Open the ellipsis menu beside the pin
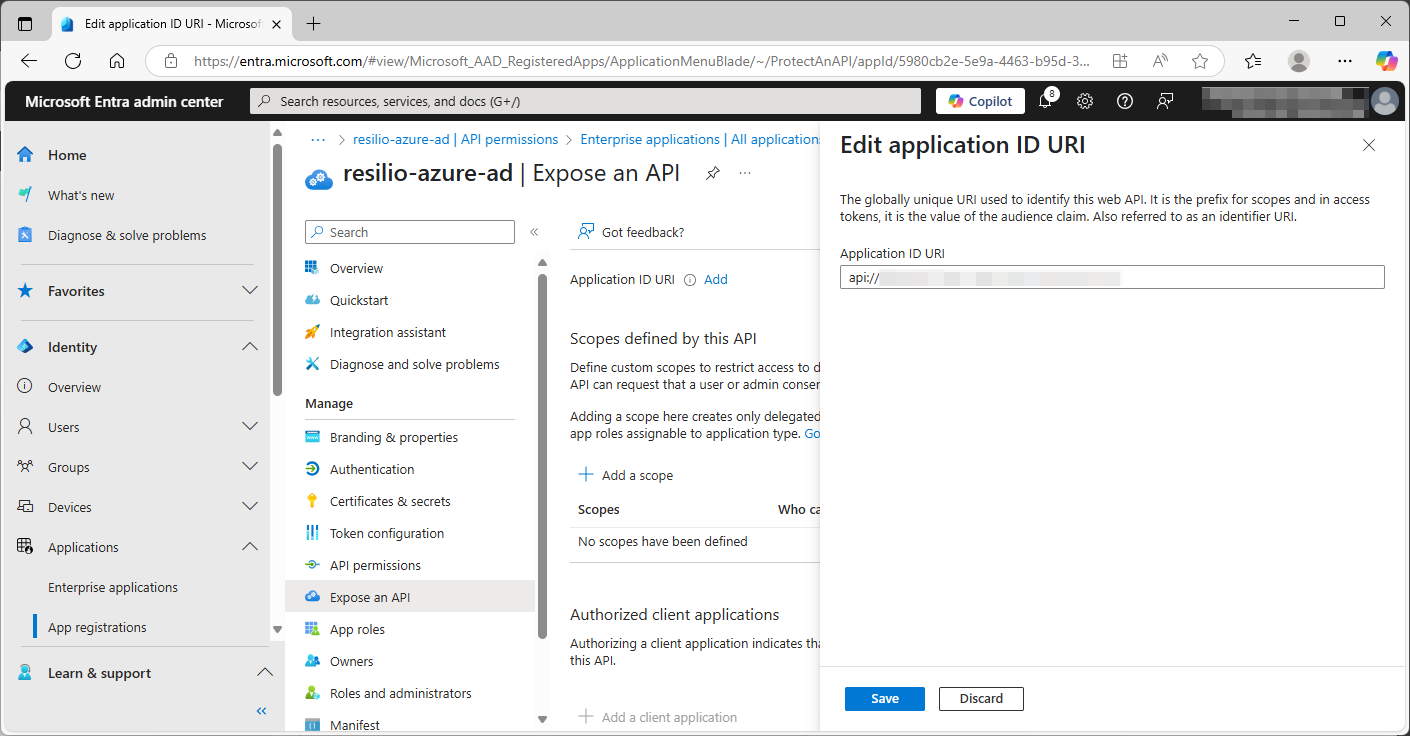Screen dimensions: 1410x736 coord(744,173)
